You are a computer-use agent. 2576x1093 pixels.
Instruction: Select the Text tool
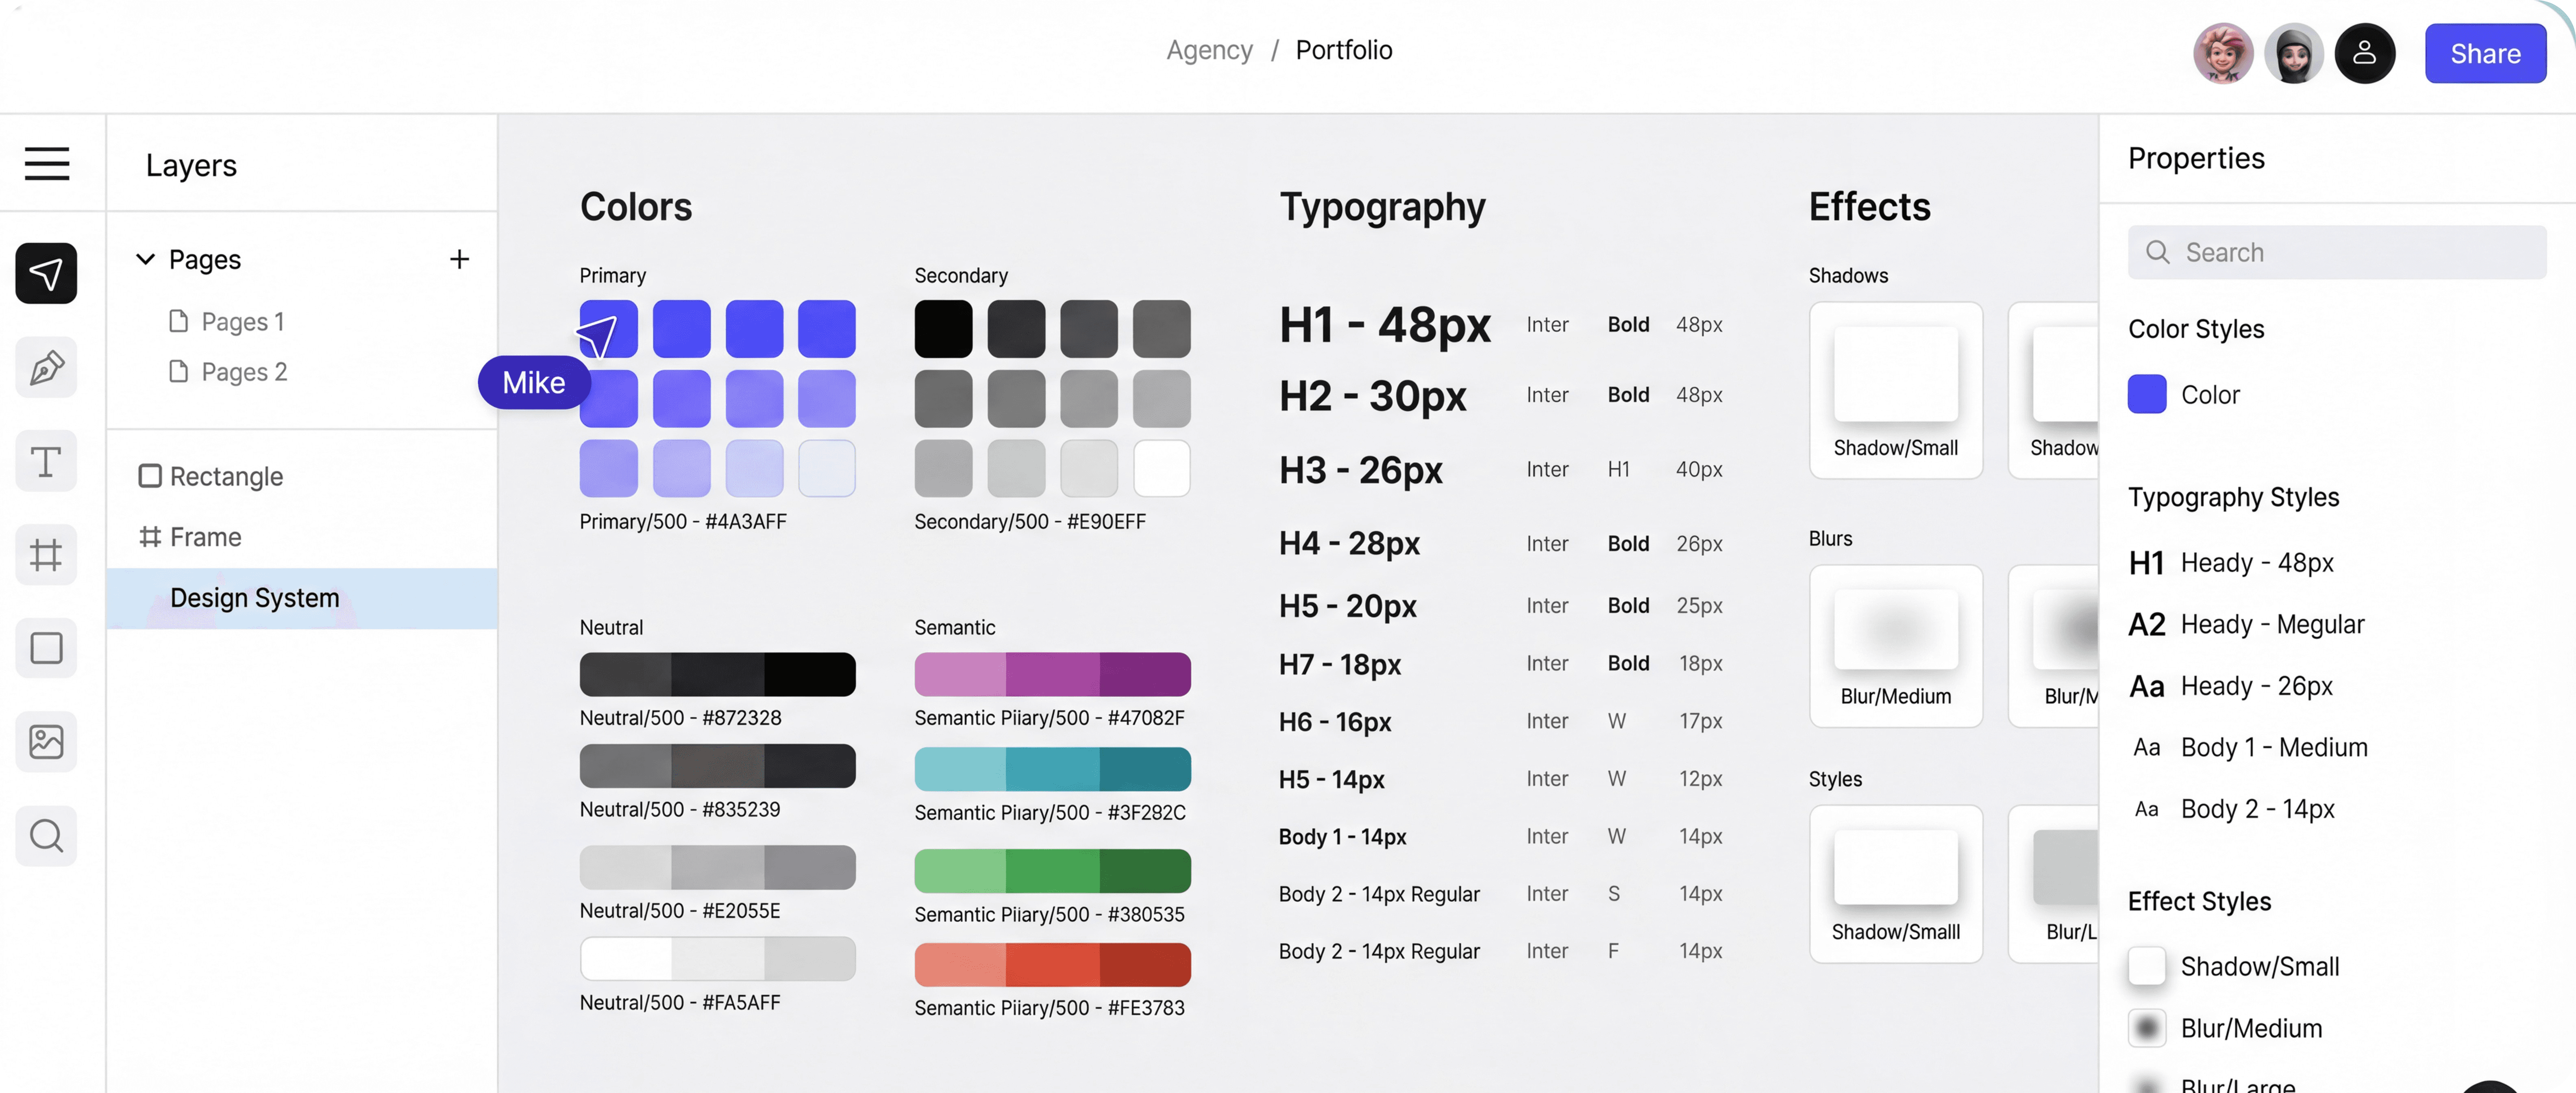(46, 461)
